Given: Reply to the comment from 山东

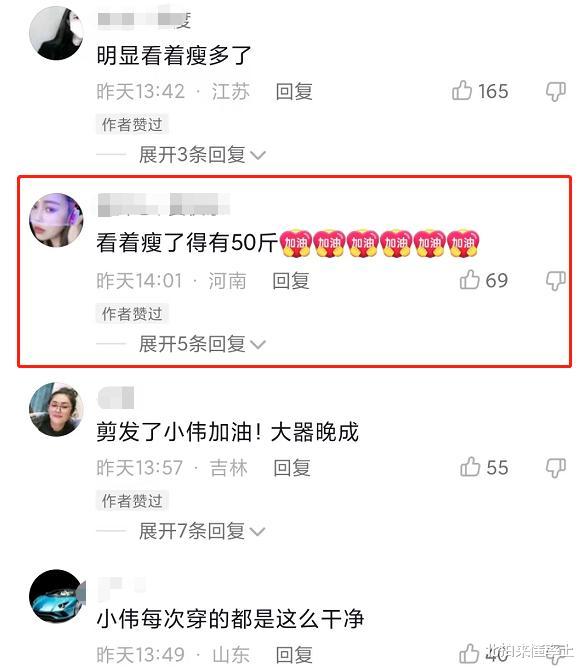Looking at the screenshot, I should pyautogui.click(x=294, y=655).
